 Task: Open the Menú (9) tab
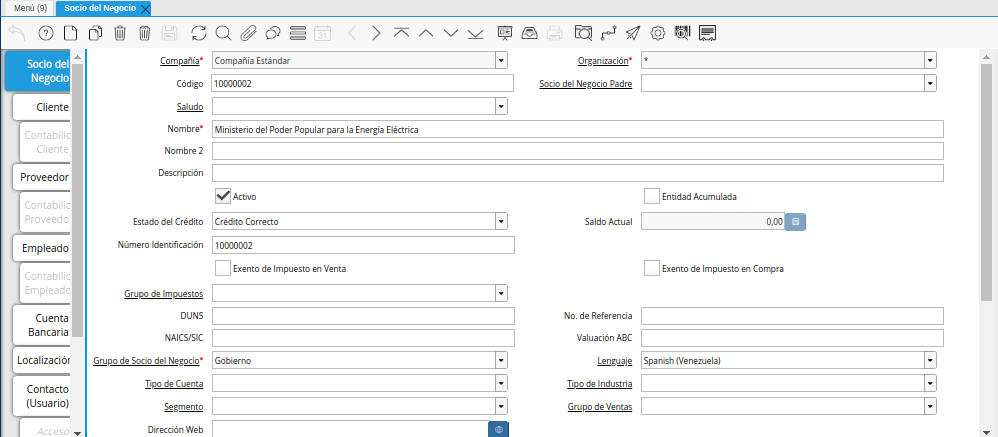pos(30,8)
